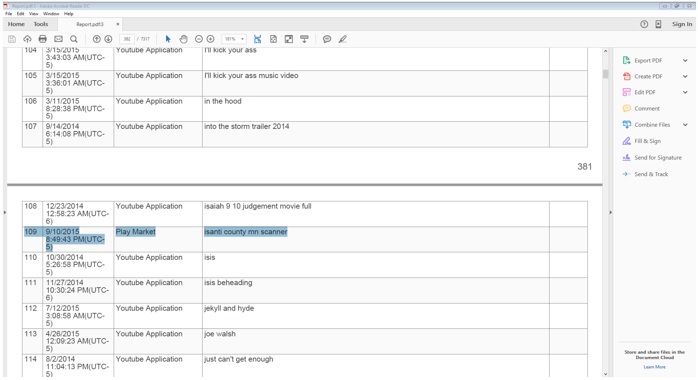Image resolution: width=698 pixels, height=380 pixels.
Task: Open the Edit menu
Action: 20,14
